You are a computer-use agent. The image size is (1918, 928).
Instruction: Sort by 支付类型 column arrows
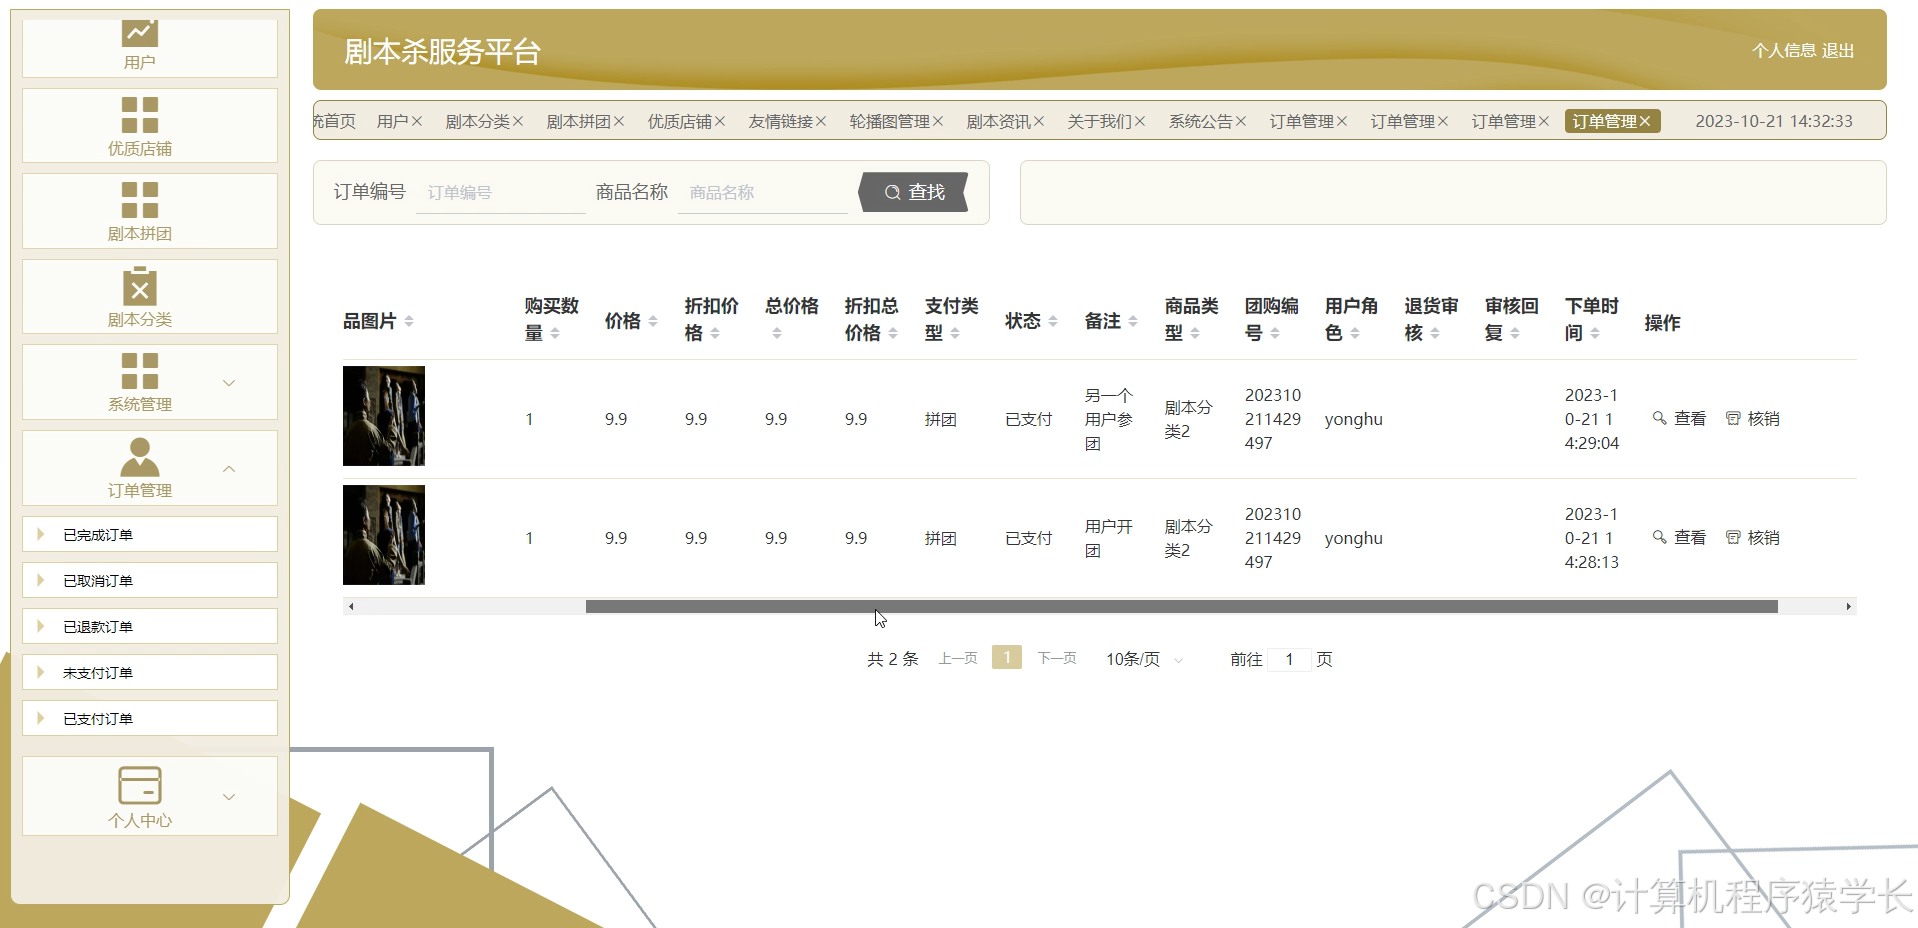coord(955,333)
